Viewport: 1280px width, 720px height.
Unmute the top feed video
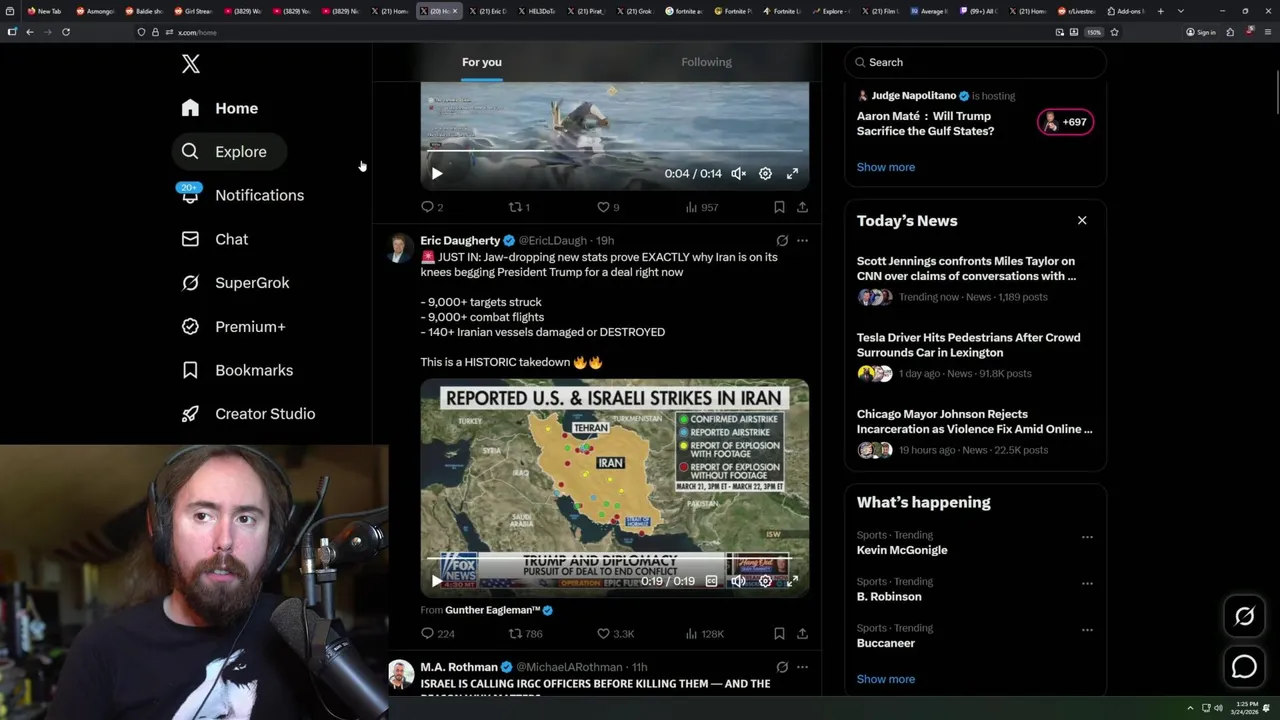(x=738, y=173)
